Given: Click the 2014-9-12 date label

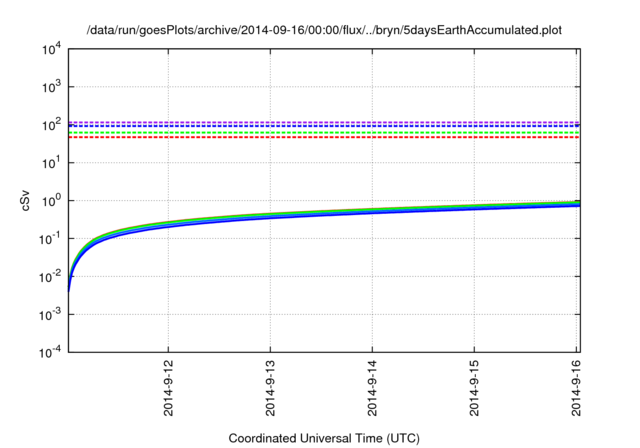Looking at the screenshot, I should click(168, 388).
